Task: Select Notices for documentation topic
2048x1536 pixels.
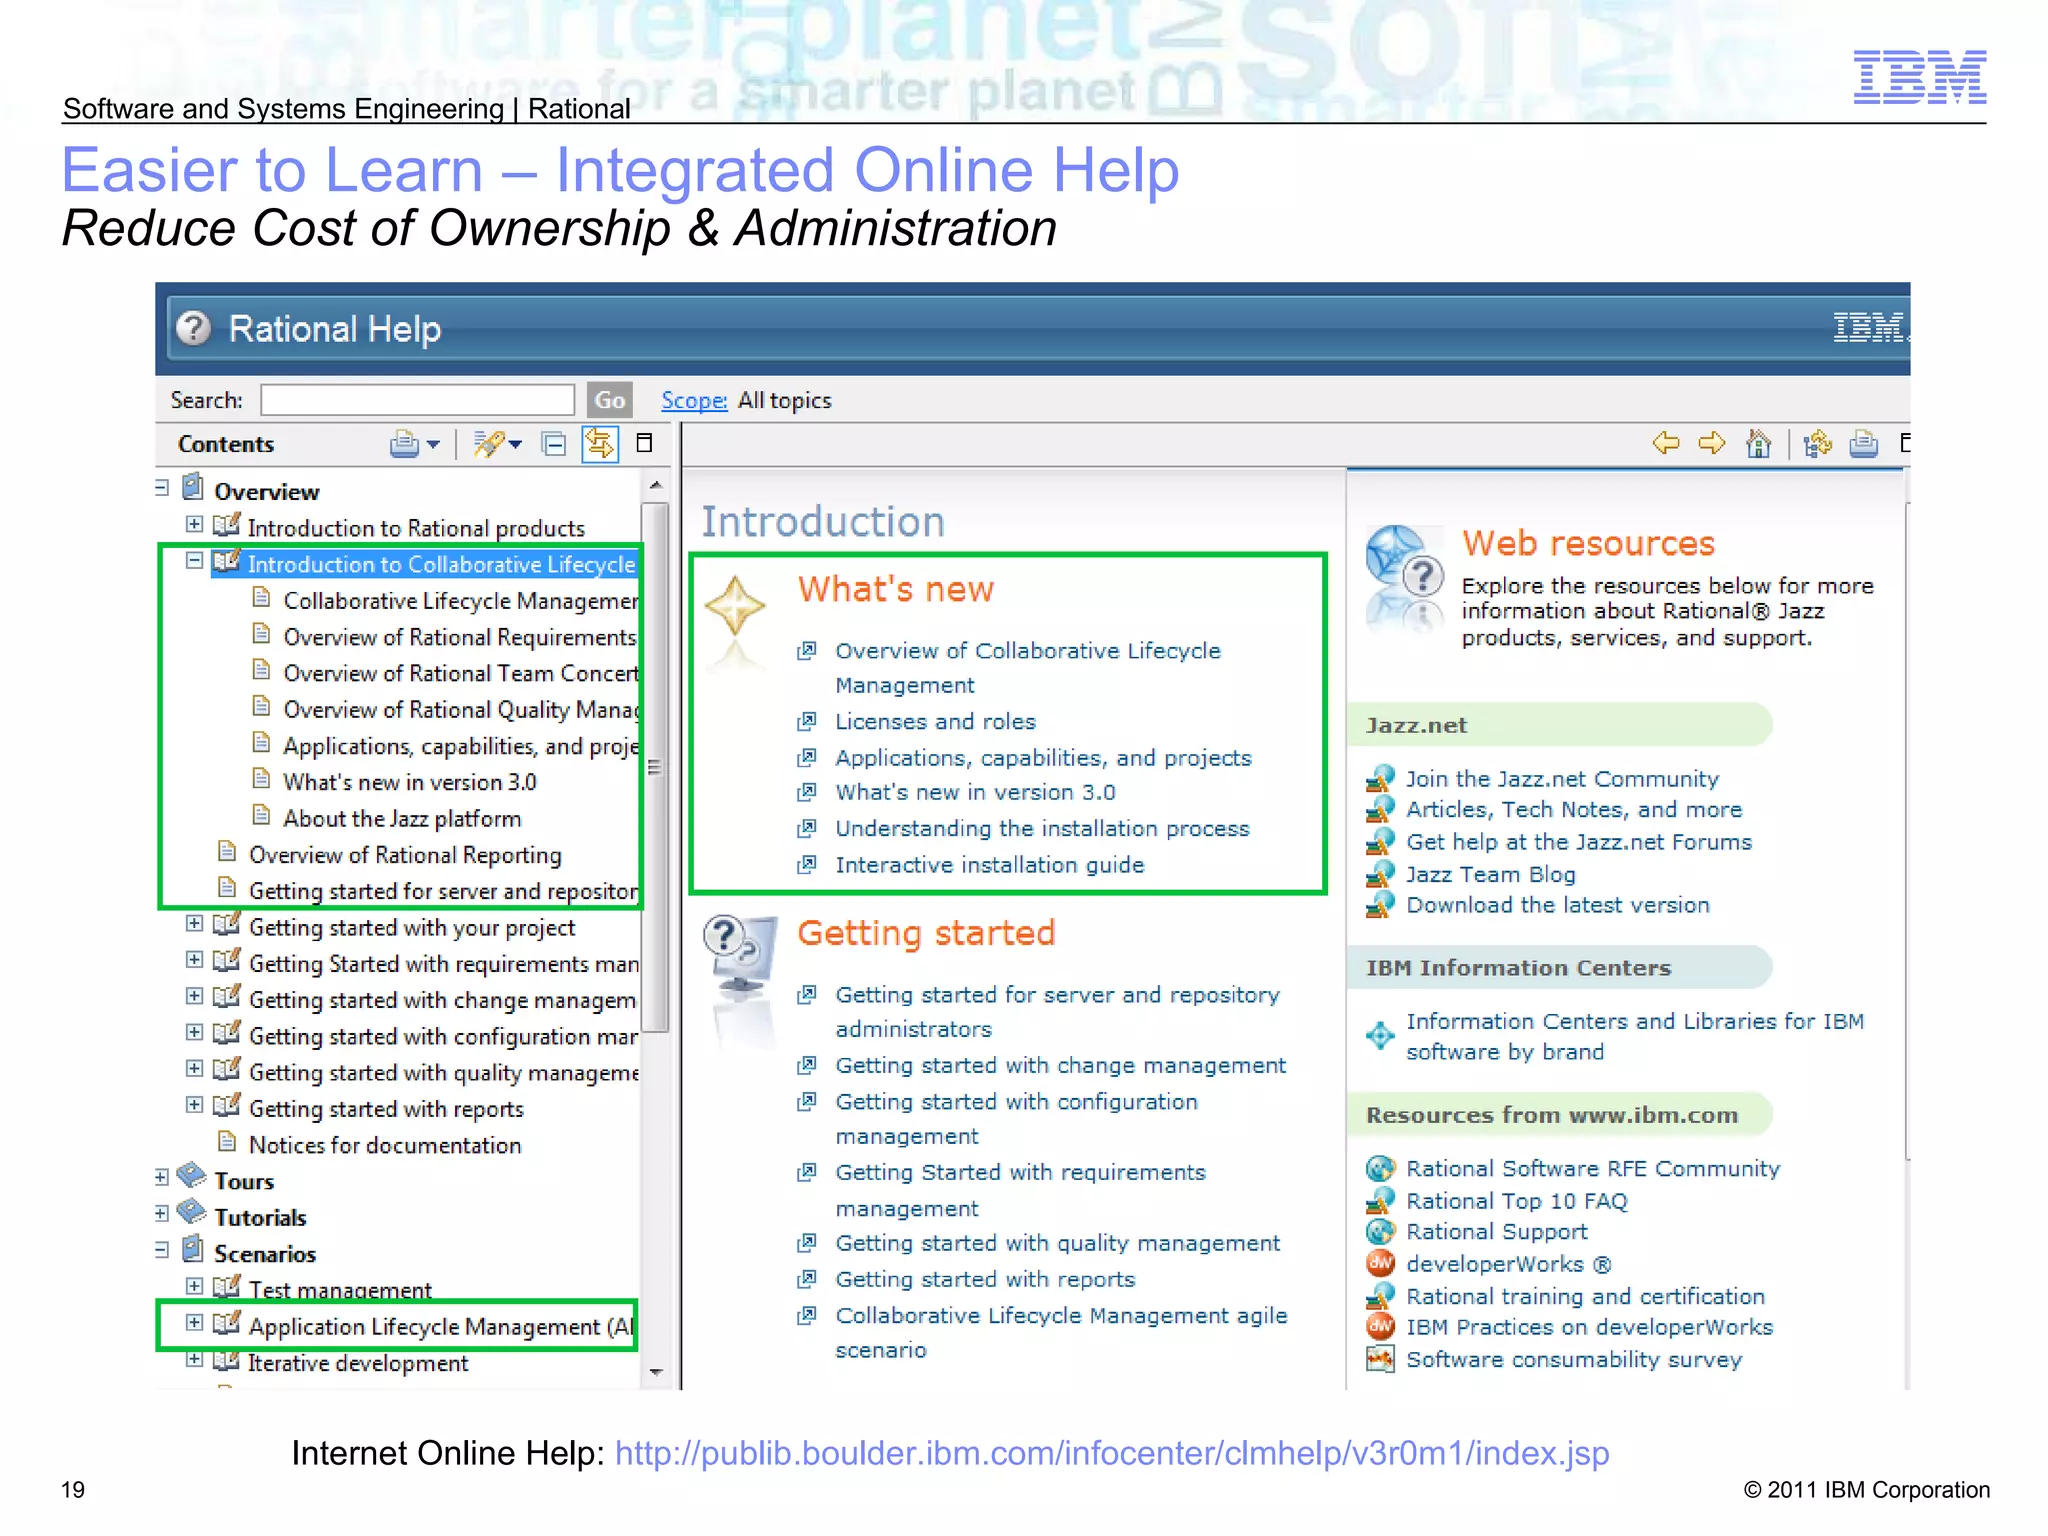Action: (385, 1145)
